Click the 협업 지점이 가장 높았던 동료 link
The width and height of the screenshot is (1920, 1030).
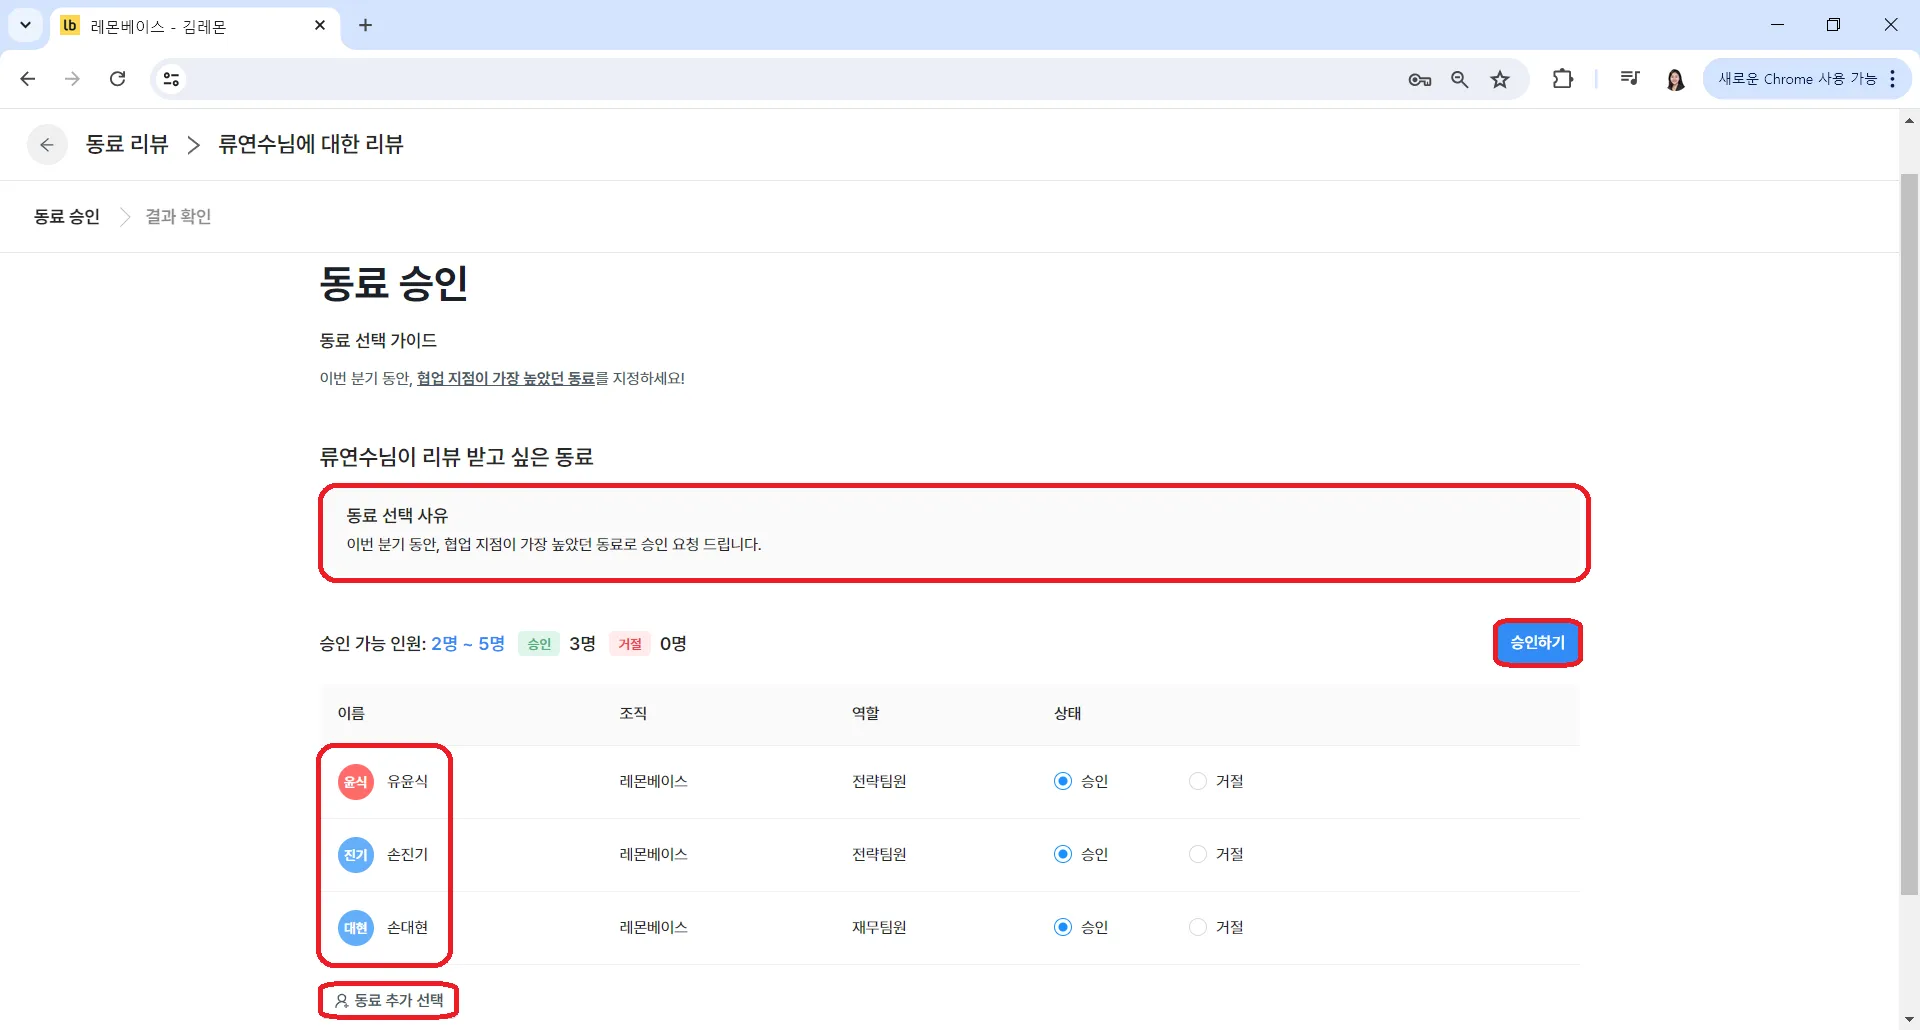[505, 379]
